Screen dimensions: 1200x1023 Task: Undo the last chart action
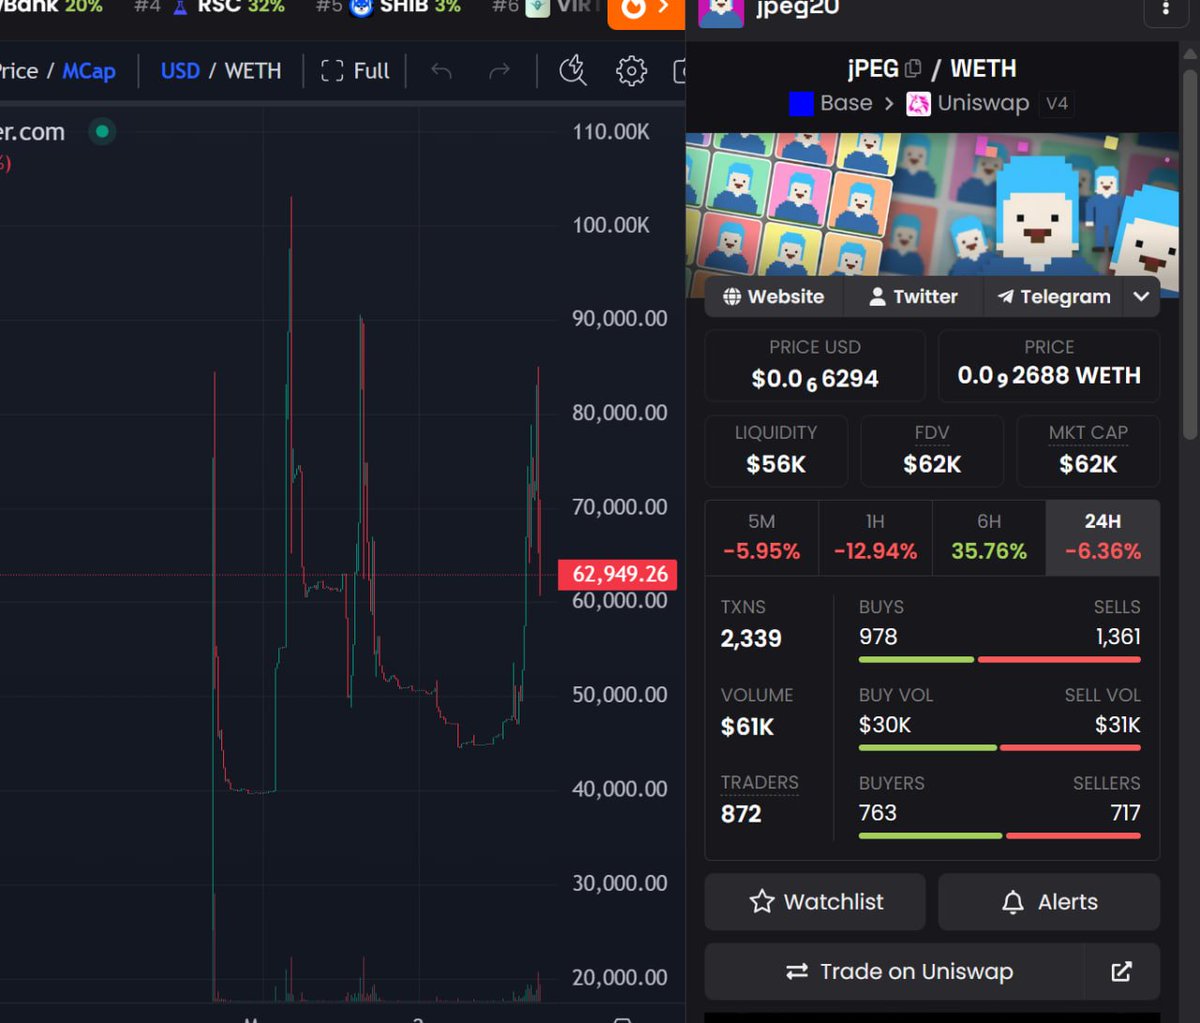pos(441,71)
